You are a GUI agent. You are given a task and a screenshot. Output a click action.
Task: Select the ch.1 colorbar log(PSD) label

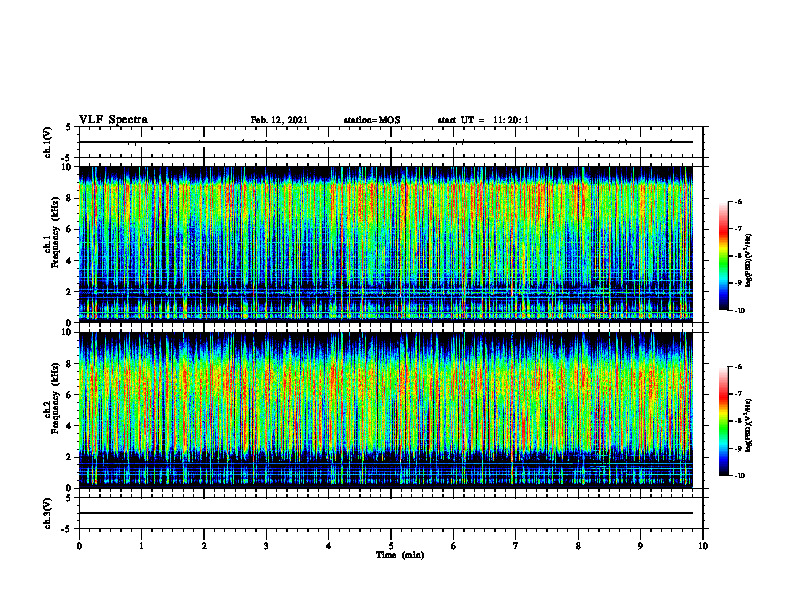(749, 261)
